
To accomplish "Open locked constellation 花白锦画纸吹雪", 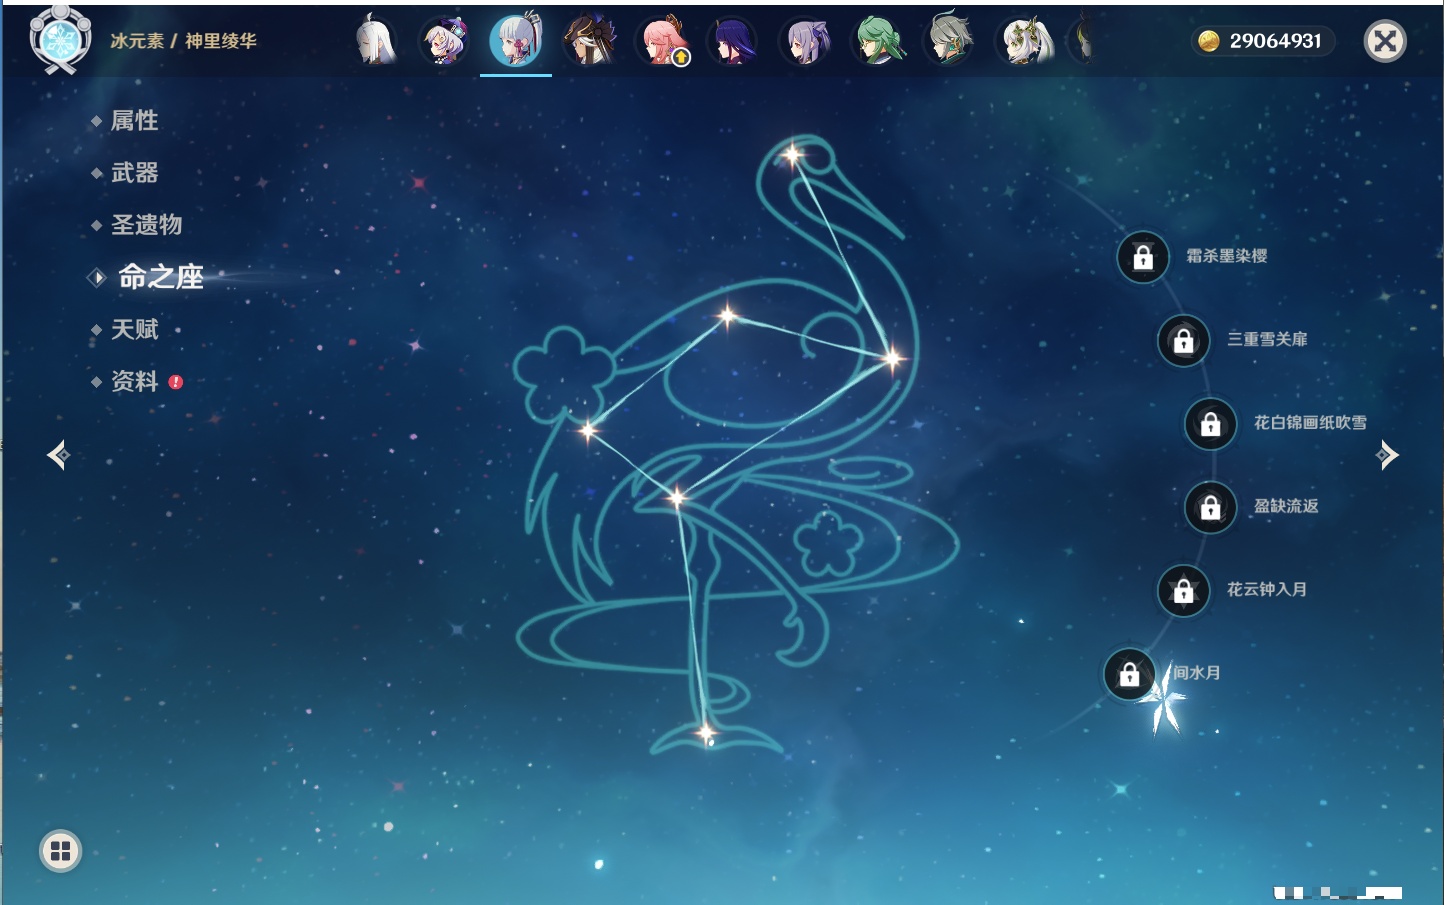I will click(1211, 424).
